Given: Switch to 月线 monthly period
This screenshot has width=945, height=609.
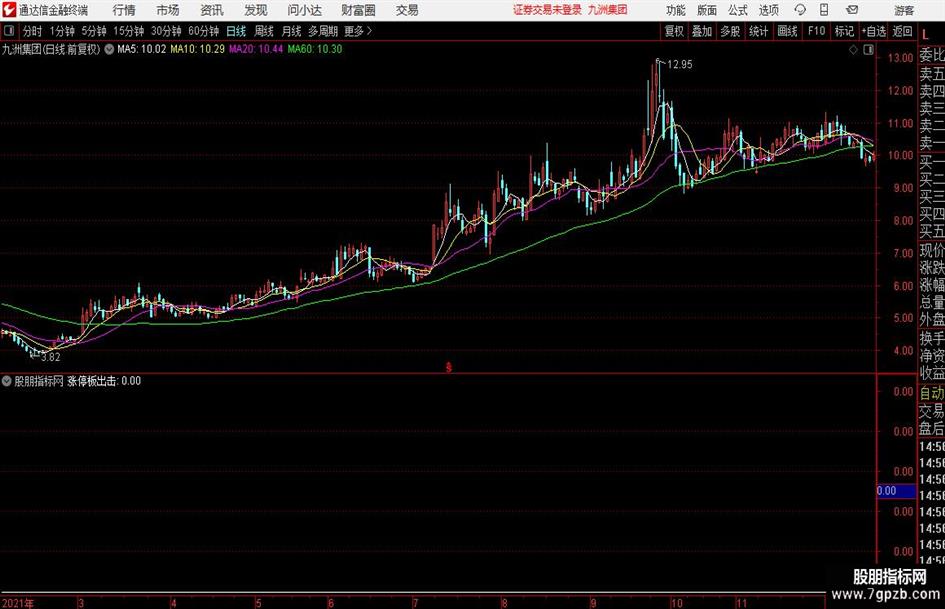Looking at the screenshot, I should click(x=292, y=31).
